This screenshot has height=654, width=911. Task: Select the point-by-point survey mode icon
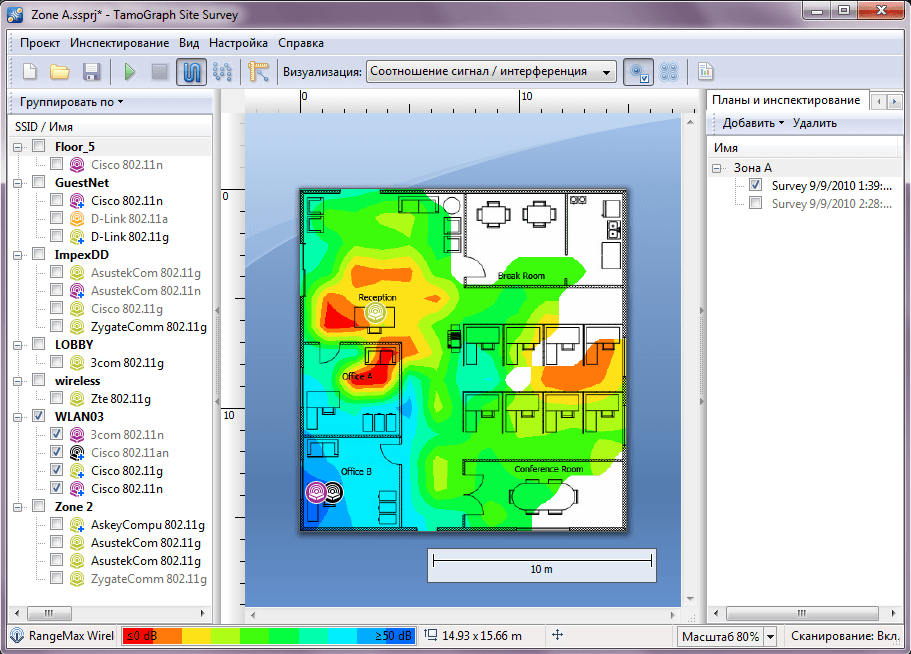[x=223, y=72]
